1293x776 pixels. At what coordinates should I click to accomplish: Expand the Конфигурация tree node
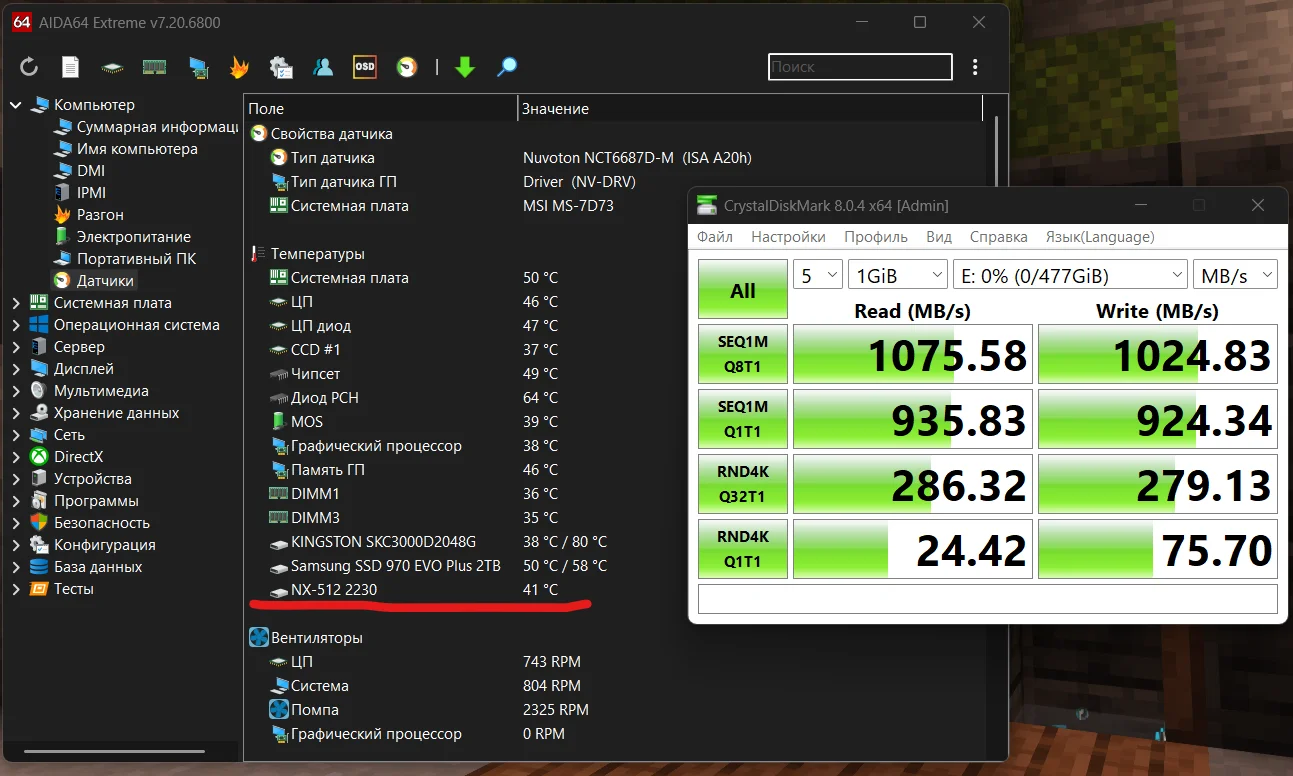(x=15, y=545)
